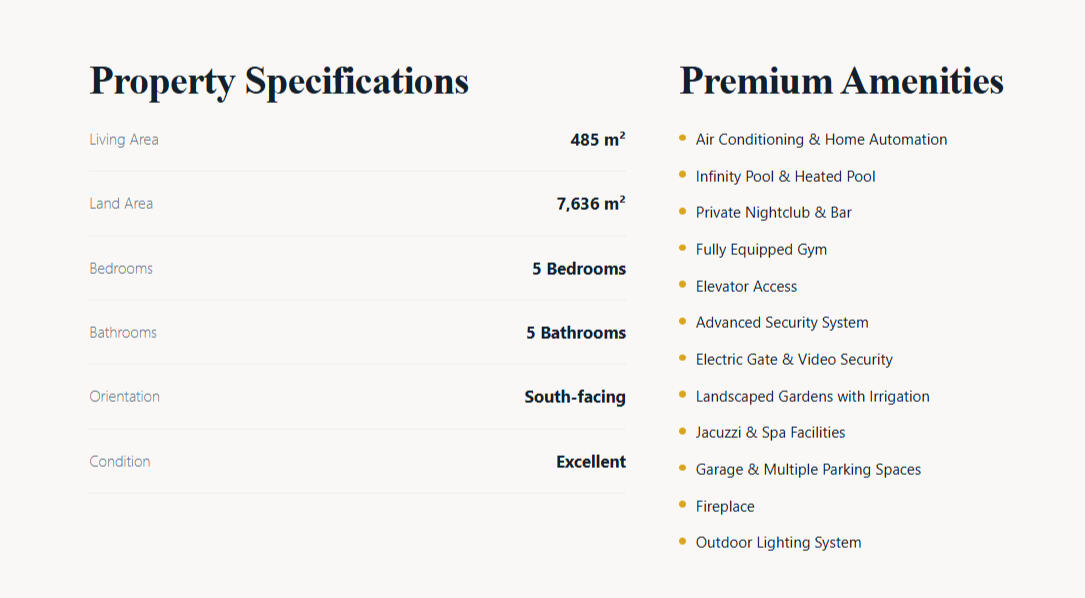Click Landscaped Gardens with Irrigation item

coord(812,397)
